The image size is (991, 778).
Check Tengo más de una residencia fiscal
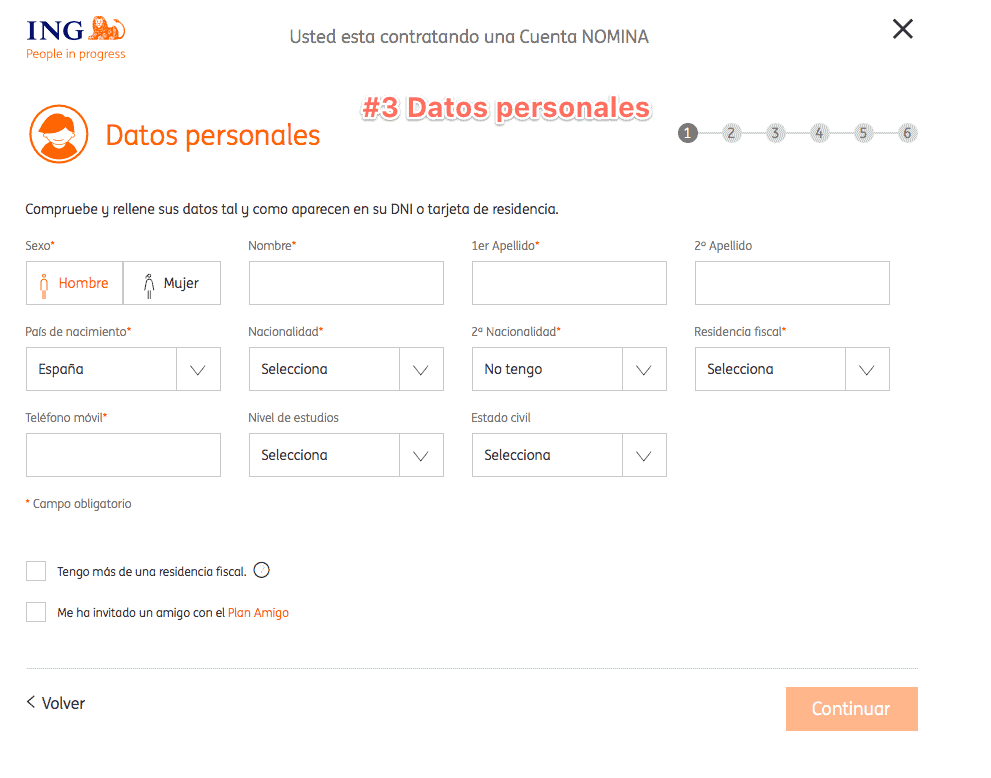[x=36, y=571]
